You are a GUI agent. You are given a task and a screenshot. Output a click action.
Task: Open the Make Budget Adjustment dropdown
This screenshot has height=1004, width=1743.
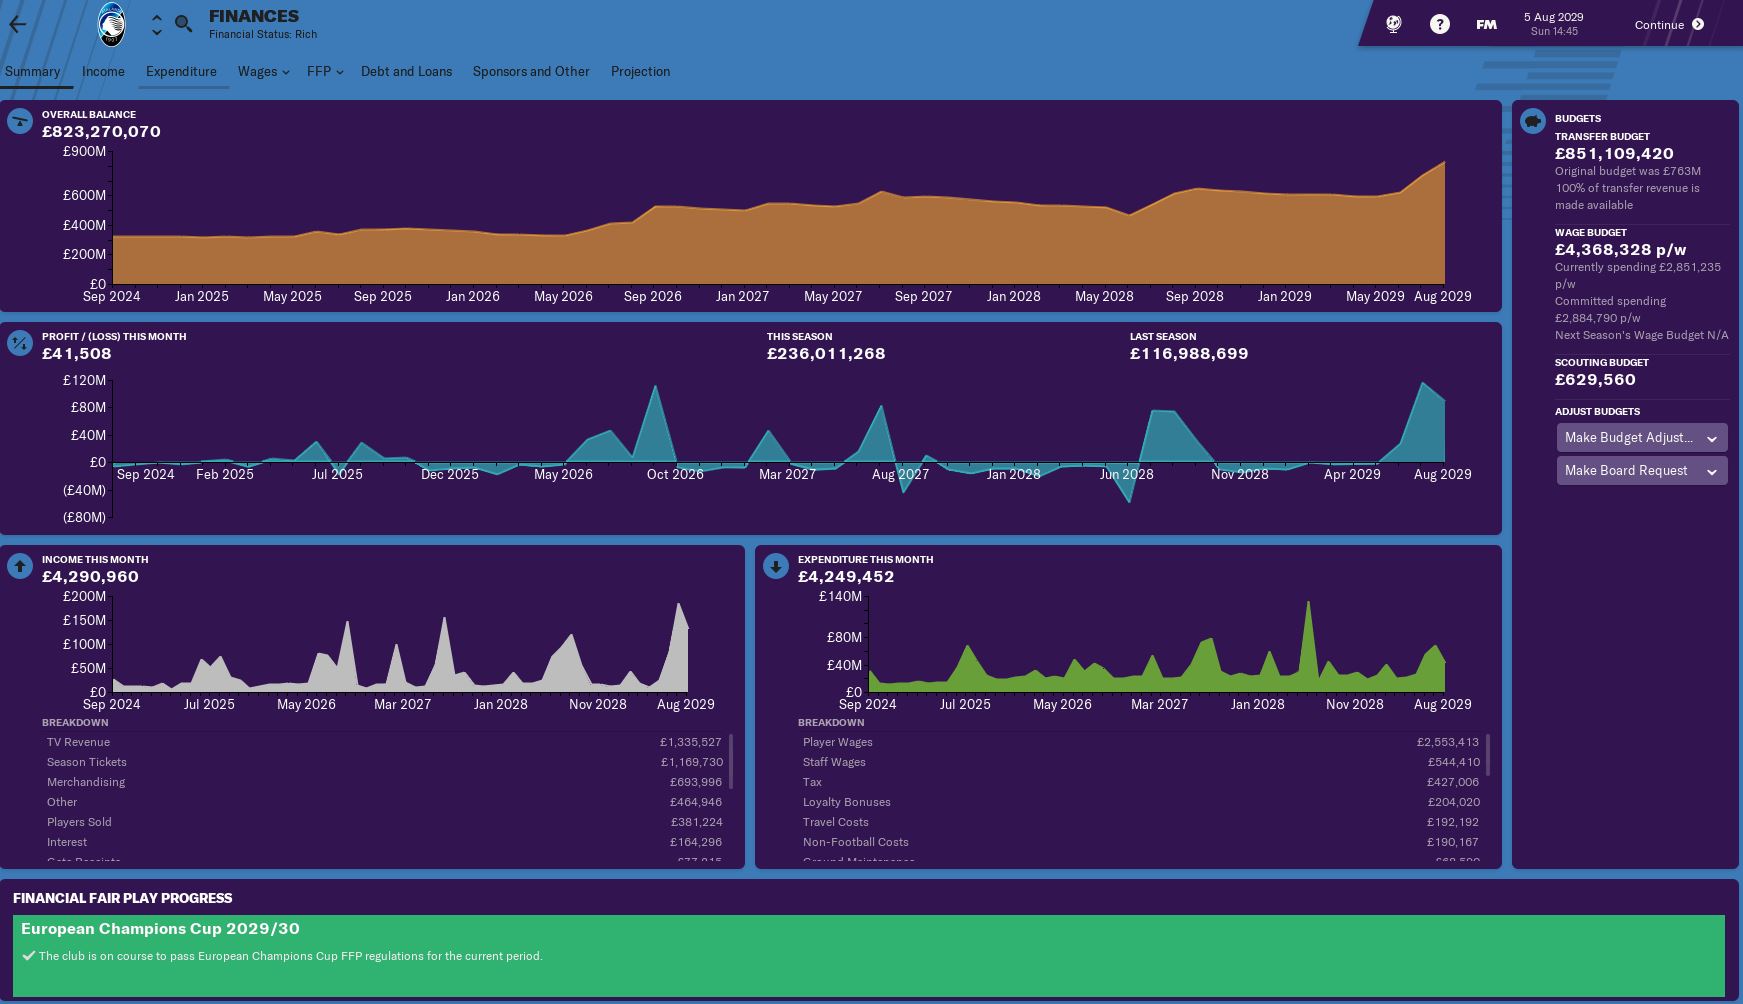tap(1641, 438)
